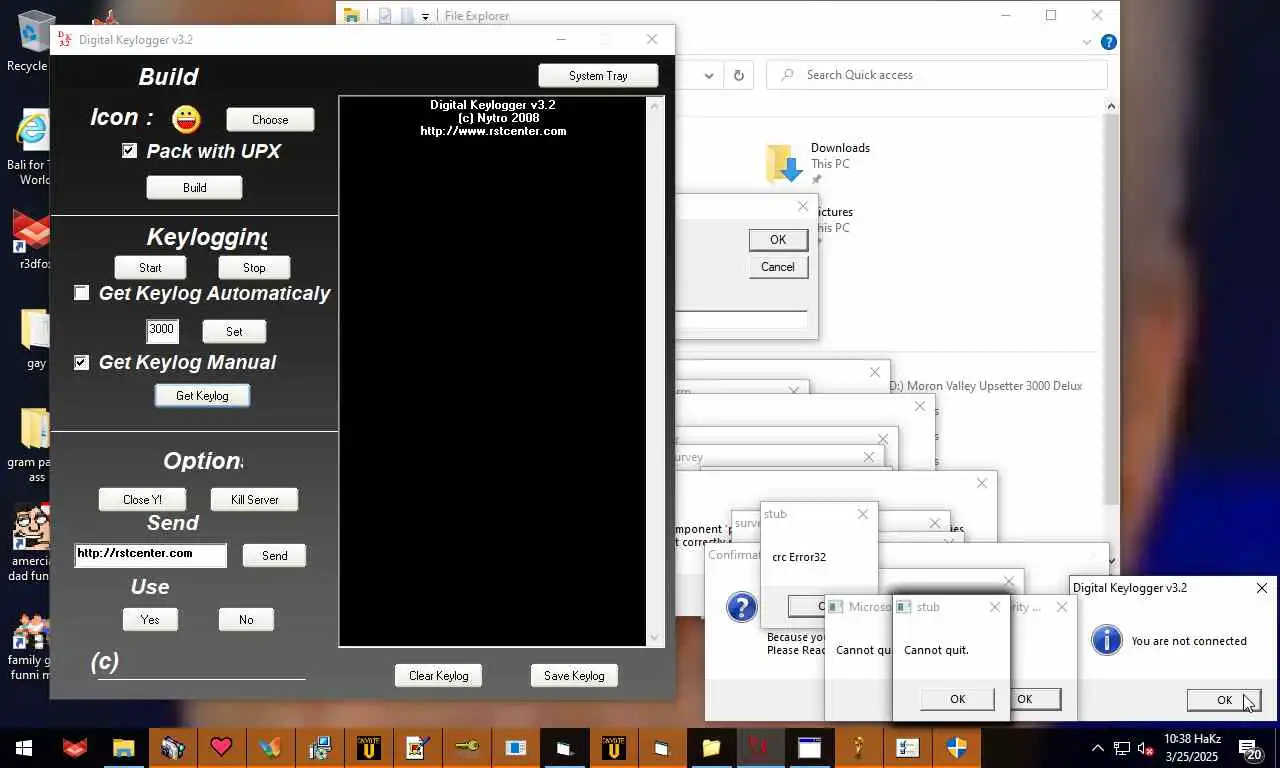Click the System Tray button
Screen dimensions: 1280x768
click(598, 76)
